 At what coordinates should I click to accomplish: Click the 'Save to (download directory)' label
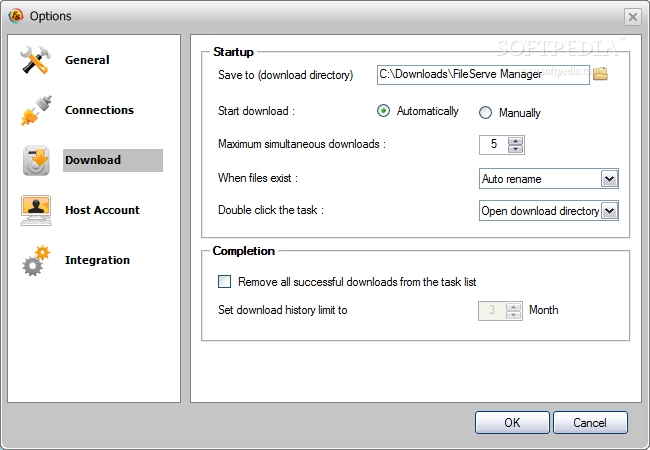(x=285, y=75)
